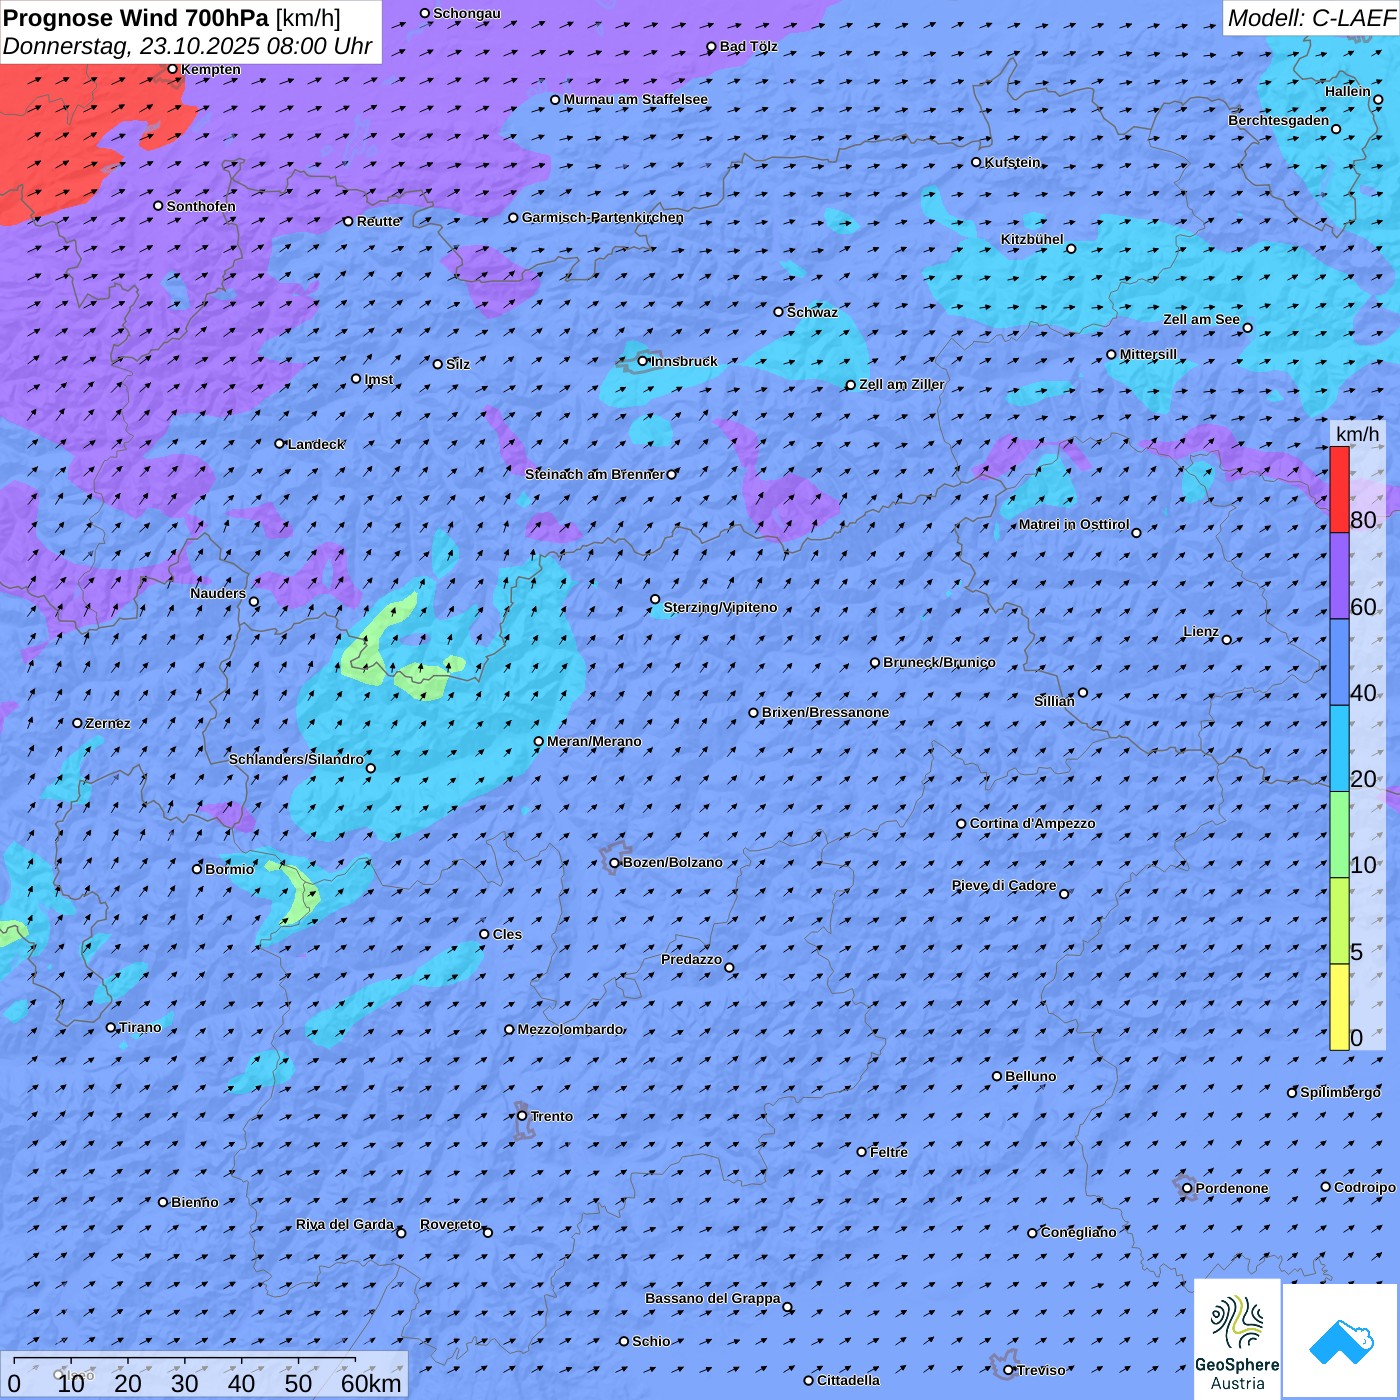The height and width of the screenshot is (1400, 1400).
Task: Click the Kempten label
Action: (x=211, y=69)
